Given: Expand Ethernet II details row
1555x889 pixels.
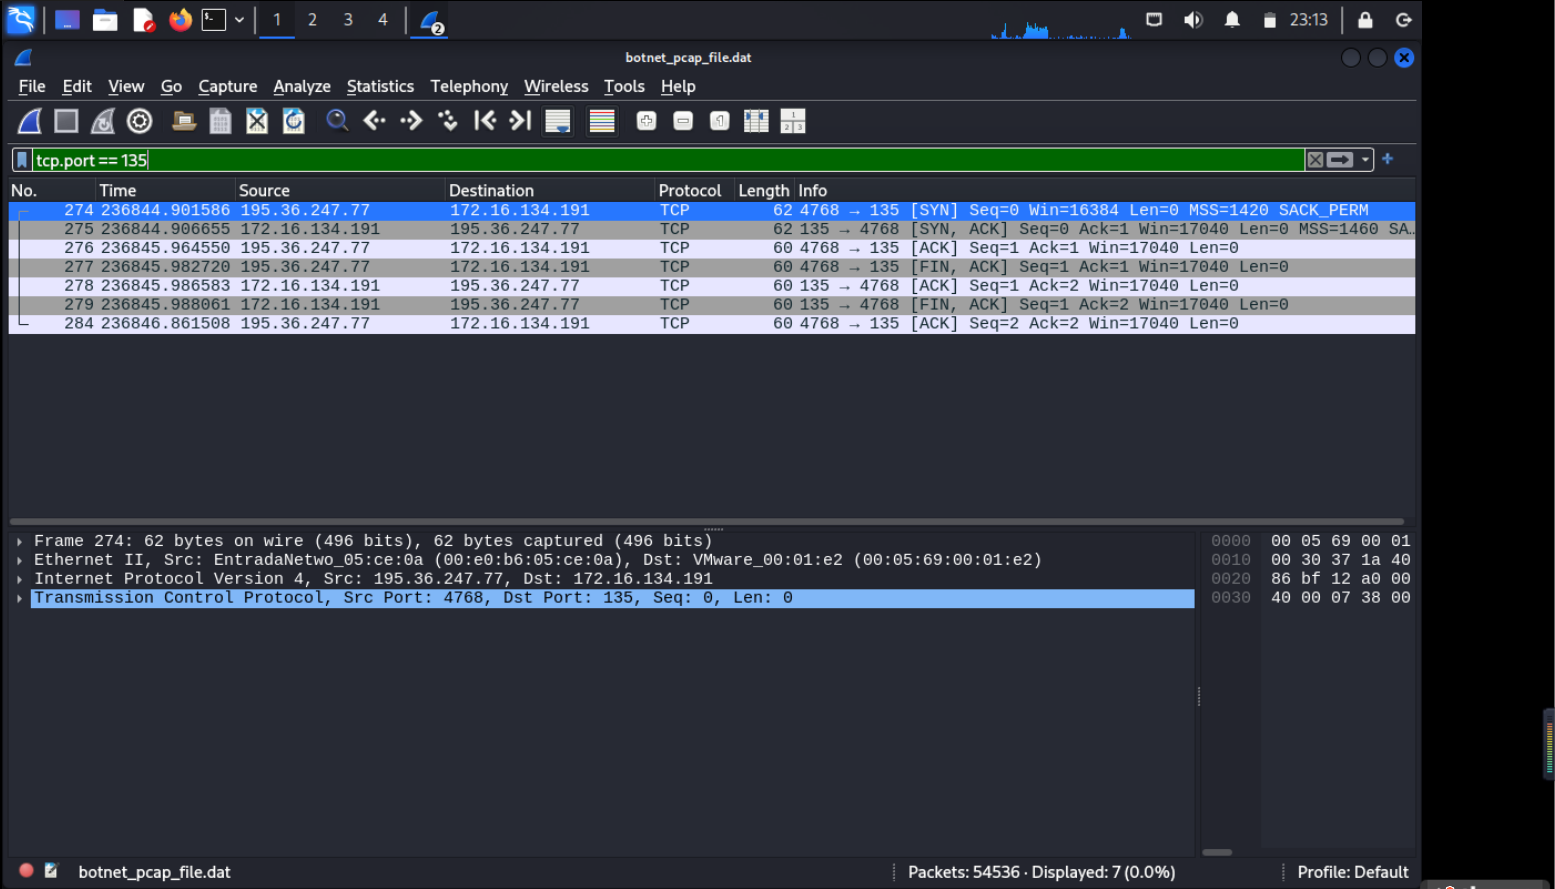Looking at the screenshot, I should pos(19,560).
